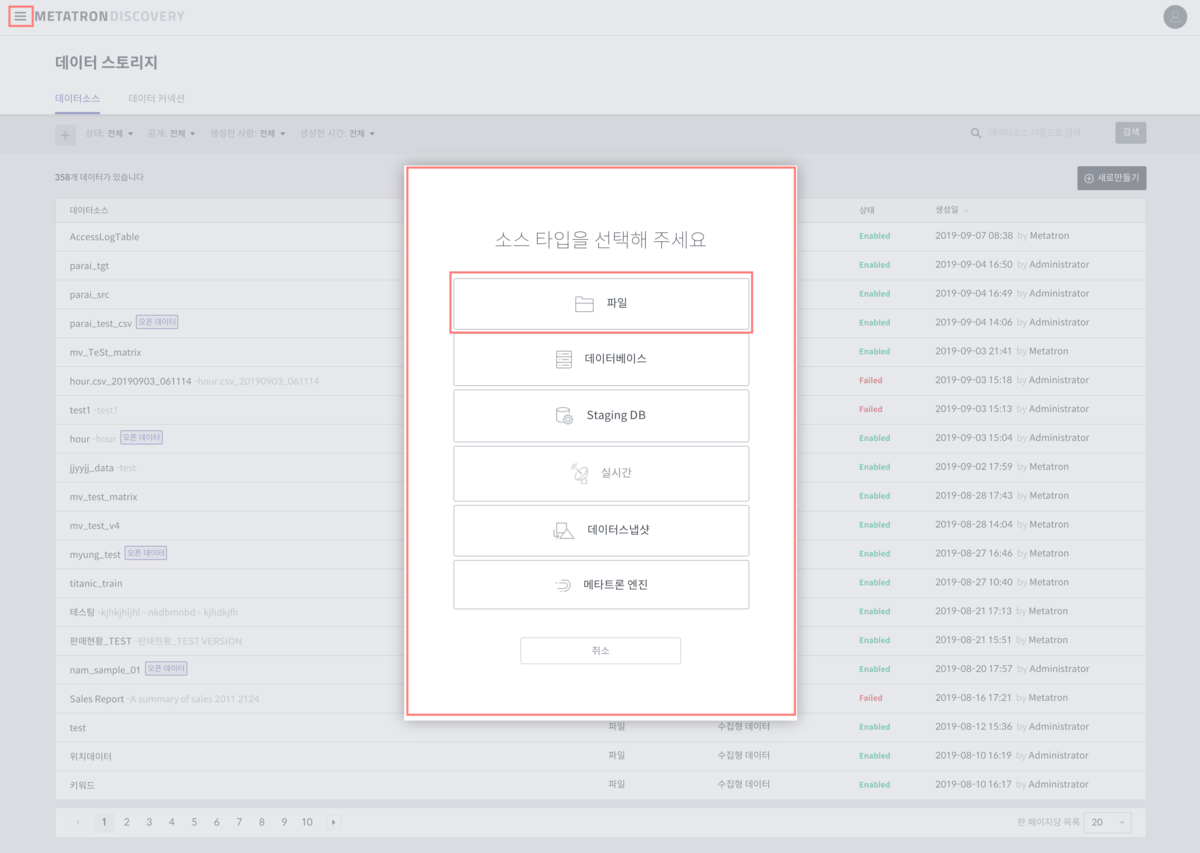Expand the 생성한 시간: 전체 filter
This screenshot has width=1200, height=853.
pyautogui.click(x=338, y=134)
